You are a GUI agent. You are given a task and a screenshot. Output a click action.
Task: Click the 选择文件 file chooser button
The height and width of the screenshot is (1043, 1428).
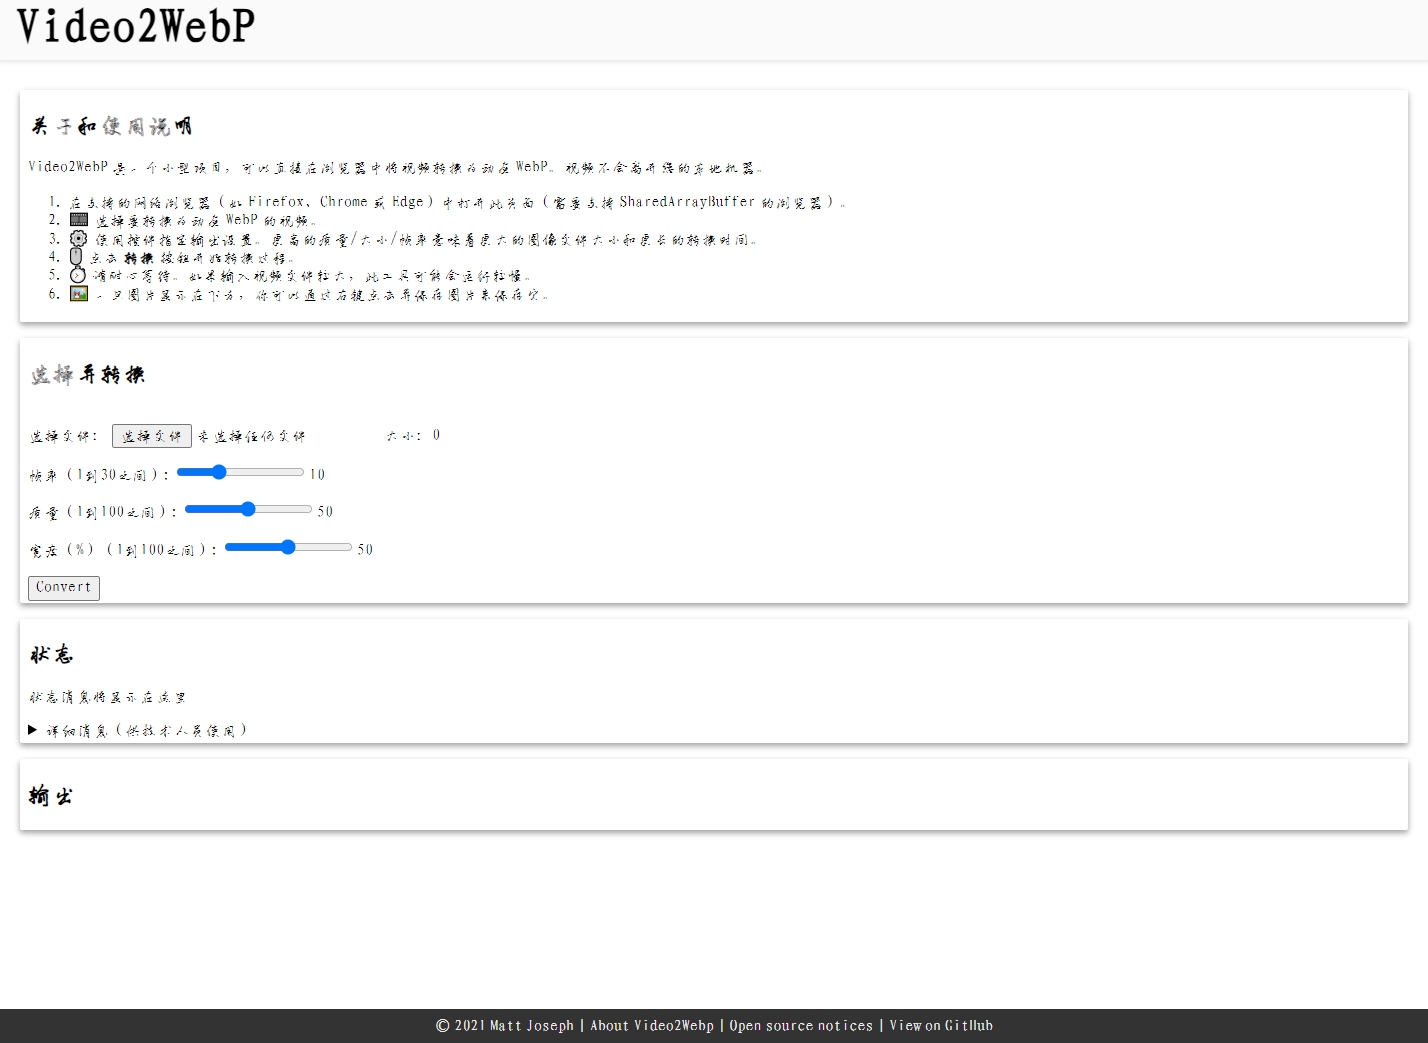[152, 436]
